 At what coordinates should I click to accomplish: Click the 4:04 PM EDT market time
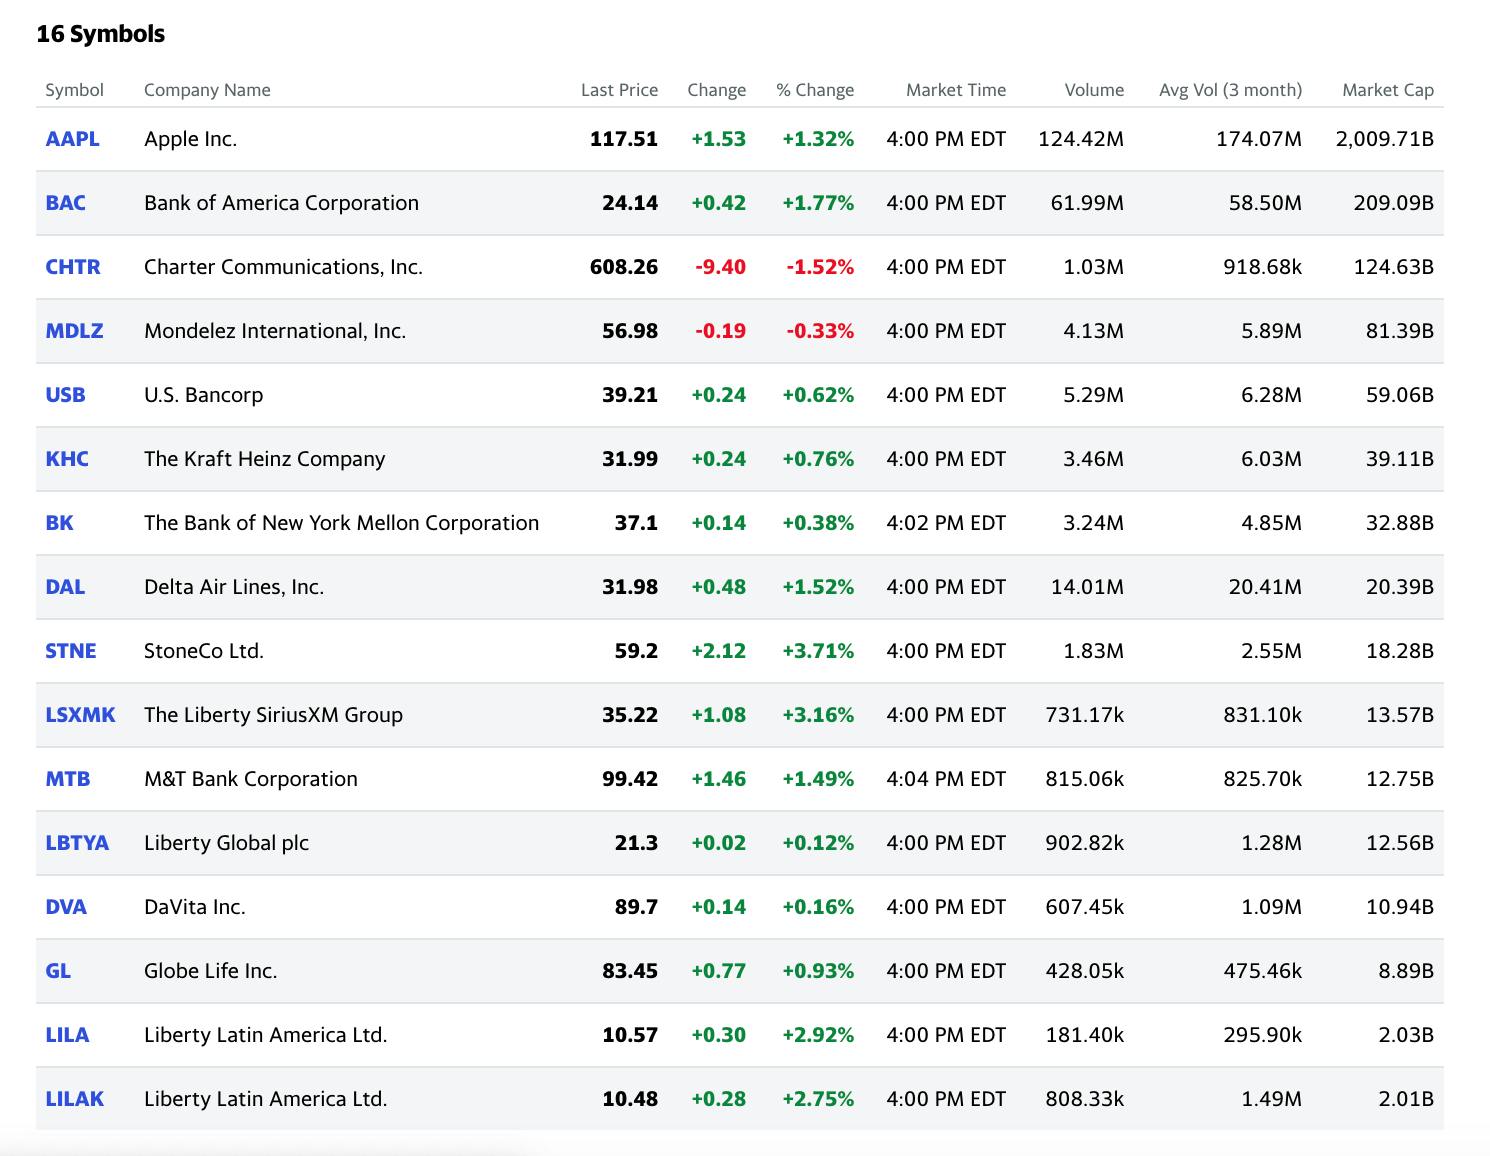point(946,779)
